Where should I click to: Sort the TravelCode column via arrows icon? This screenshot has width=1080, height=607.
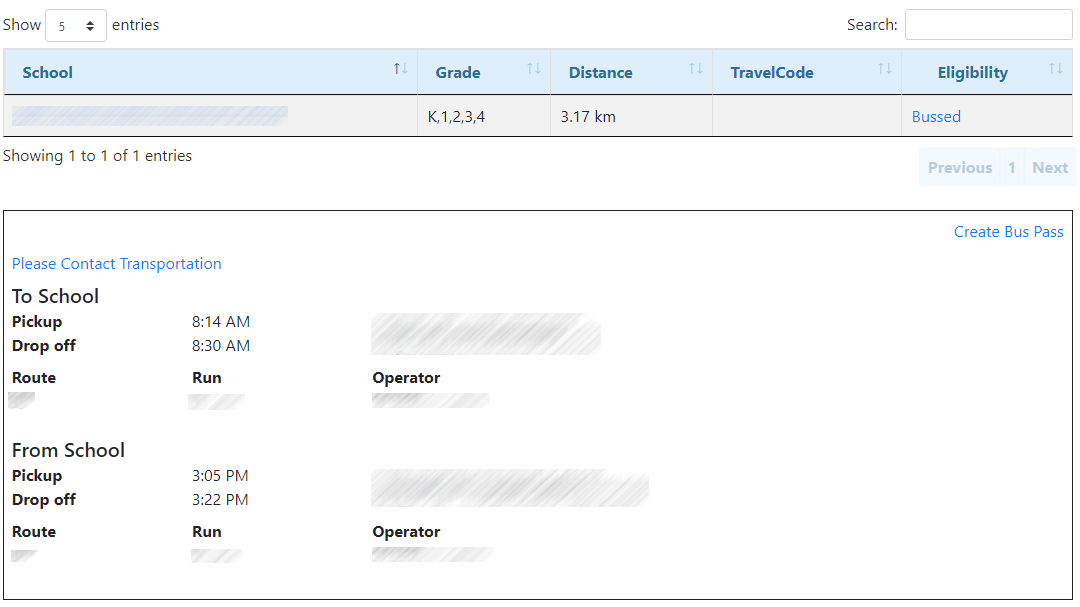click(884, 69)
